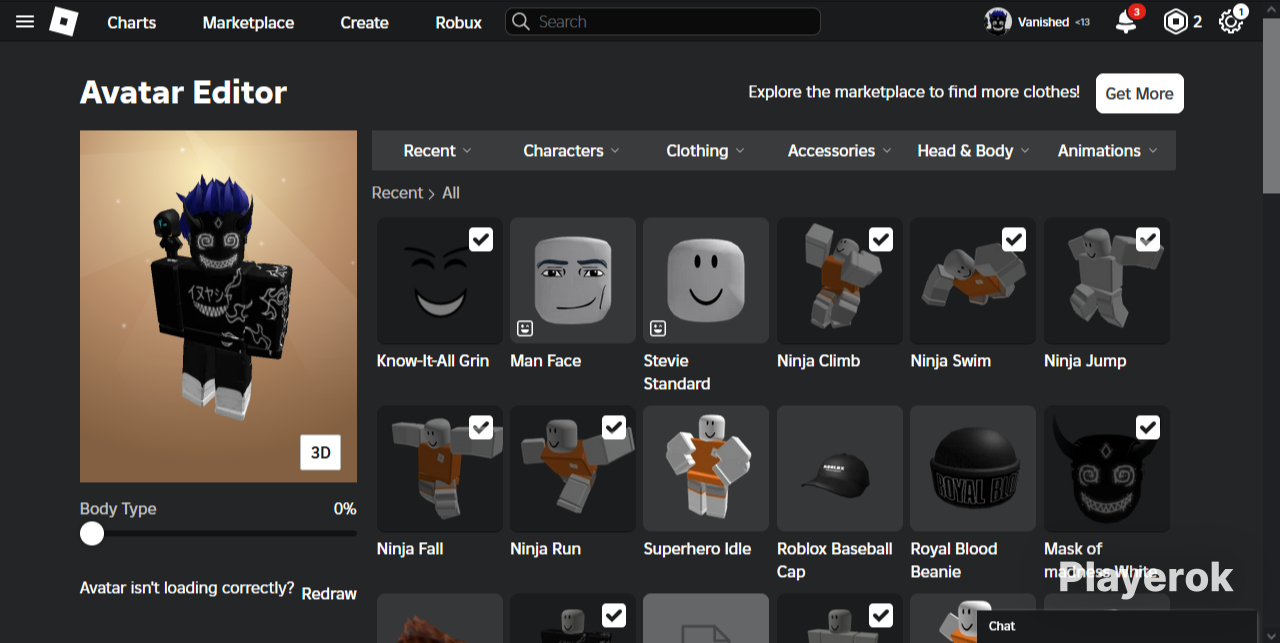Click the Robux balance icon
Image resolution: width=1280 pixels, height=643 pixels.
(1175, 22)
